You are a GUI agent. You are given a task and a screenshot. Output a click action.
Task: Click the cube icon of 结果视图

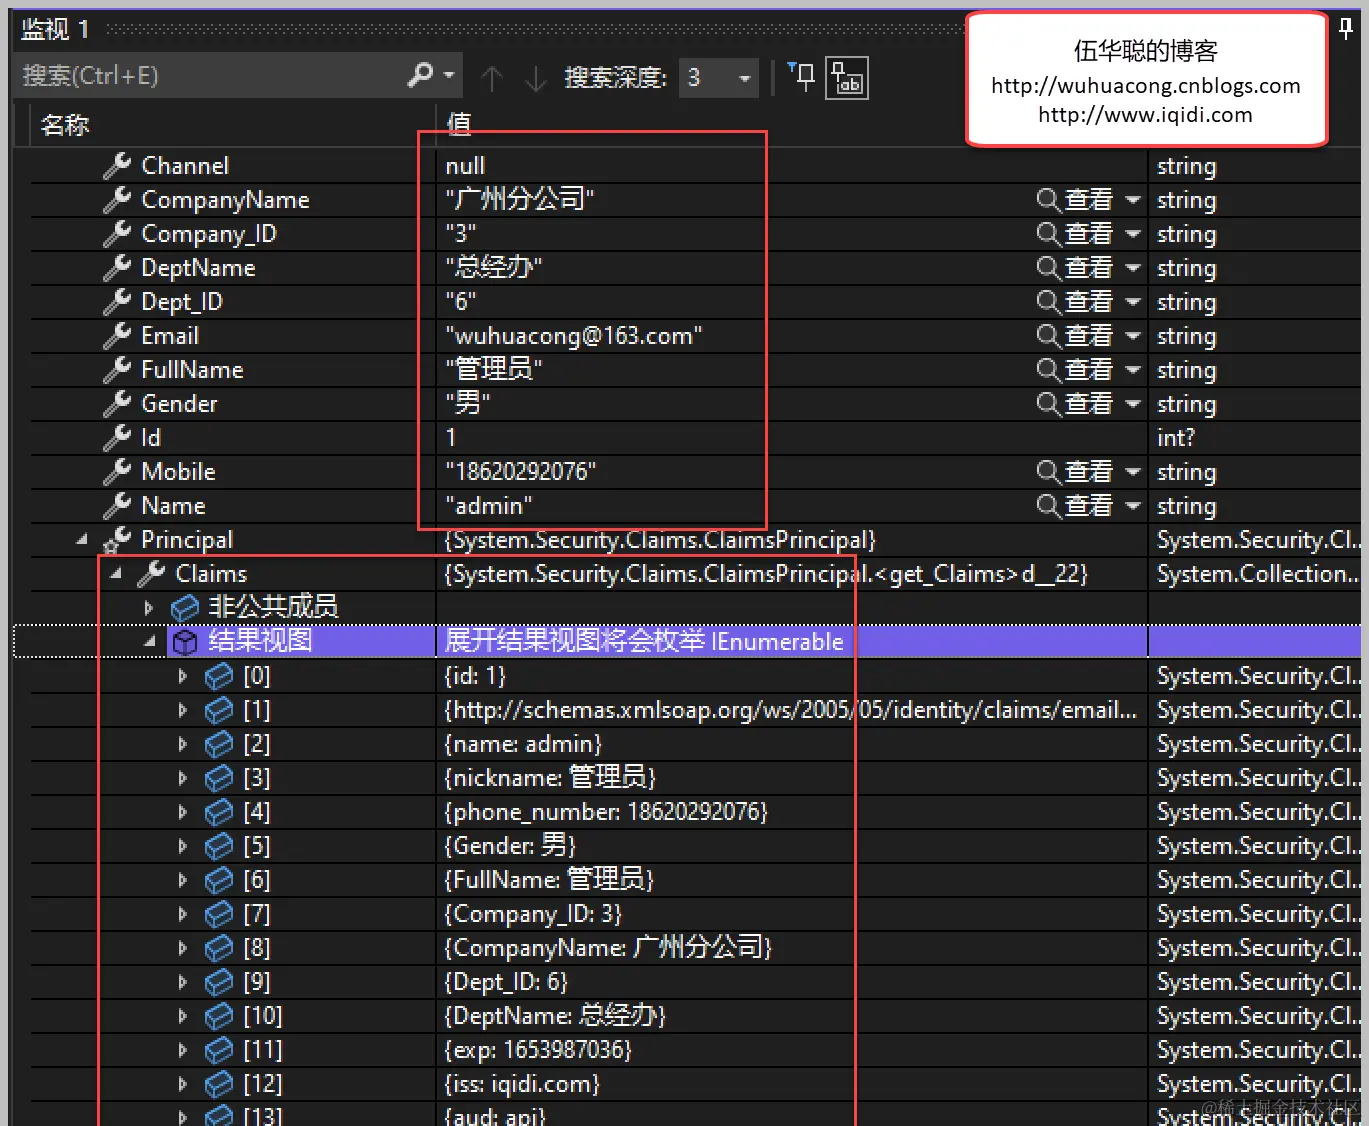[185, 641]
